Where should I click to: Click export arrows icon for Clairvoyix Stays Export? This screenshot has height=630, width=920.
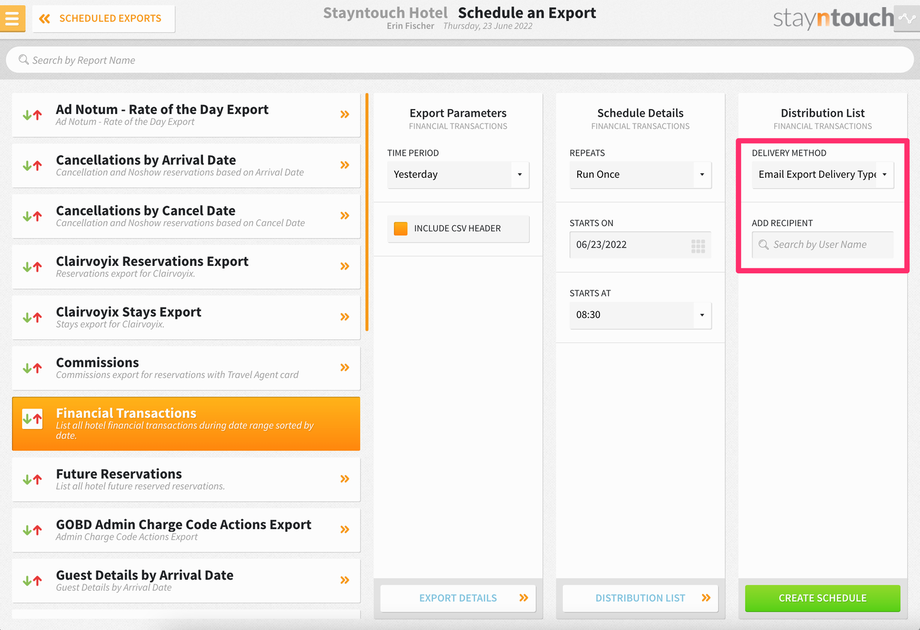32,317
